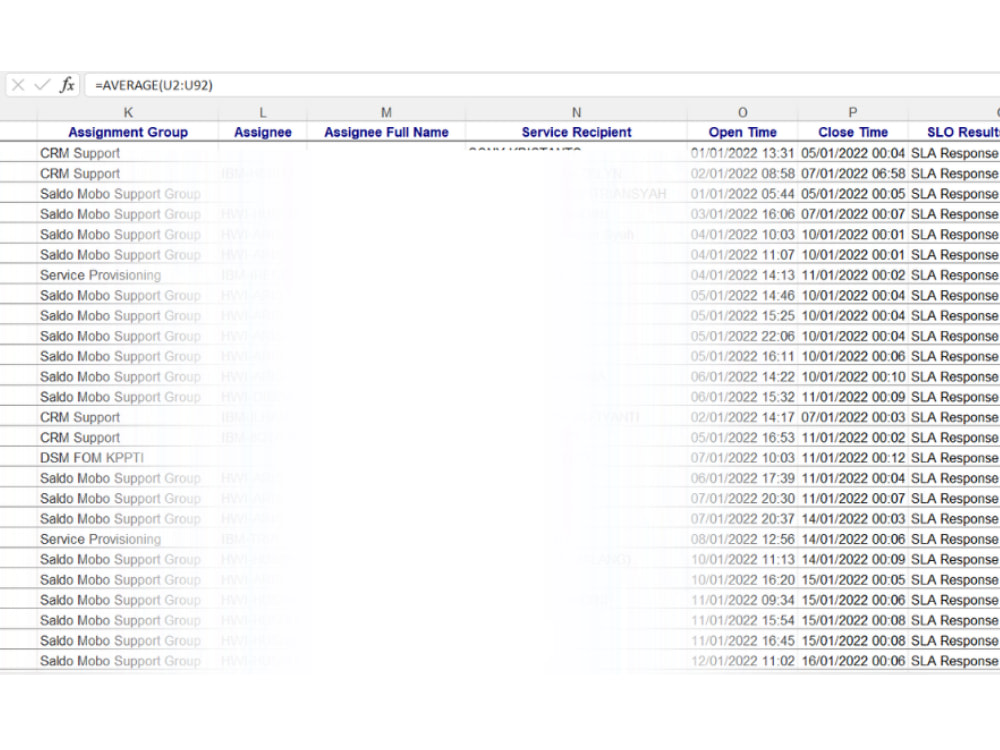Select open time 05/01/2022 14:46
The height and width of the screenshot is (750, 1000).
742,295
